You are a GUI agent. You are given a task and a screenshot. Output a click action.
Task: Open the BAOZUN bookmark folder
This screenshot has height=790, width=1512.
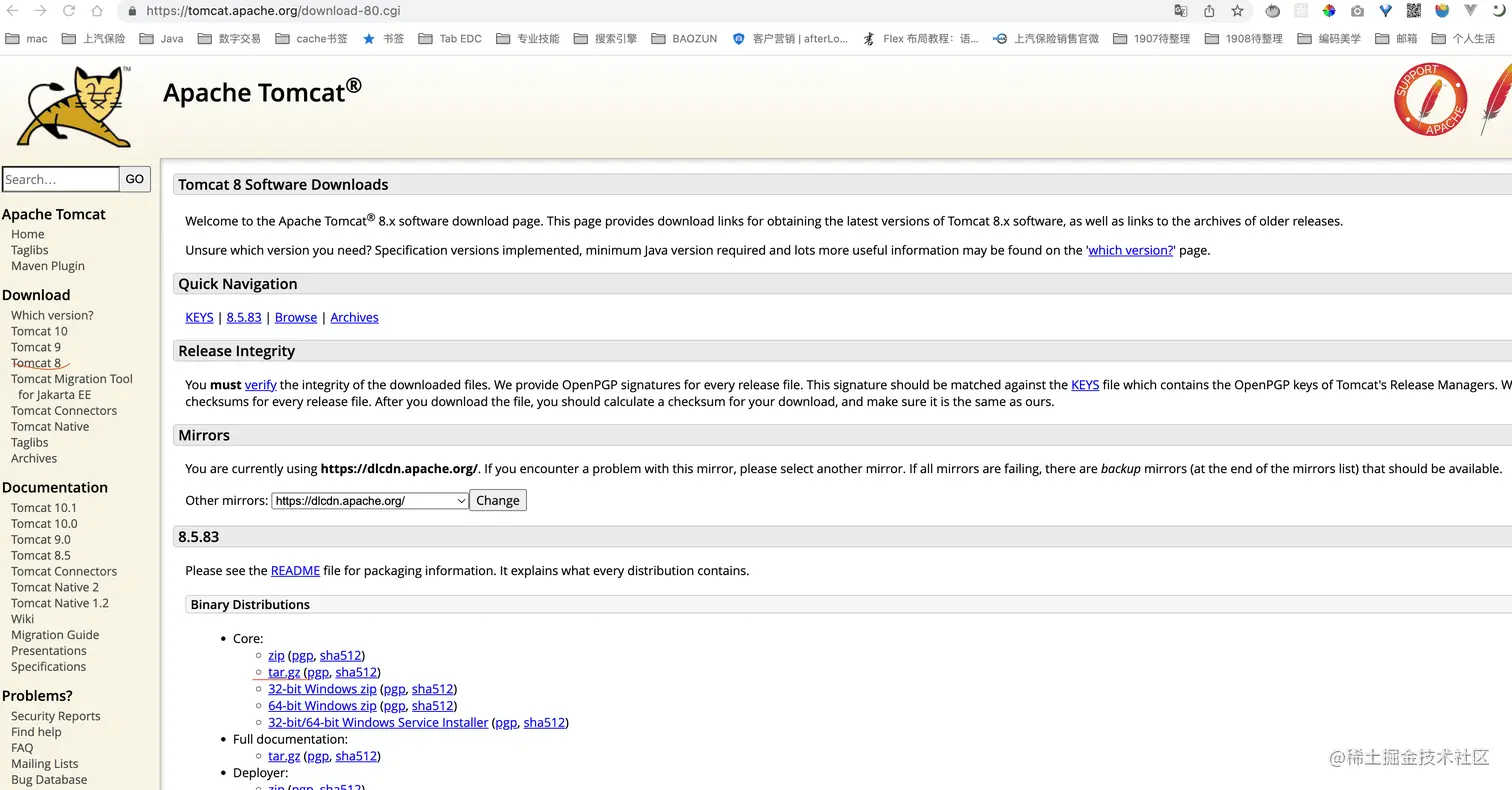pos(684,39)
